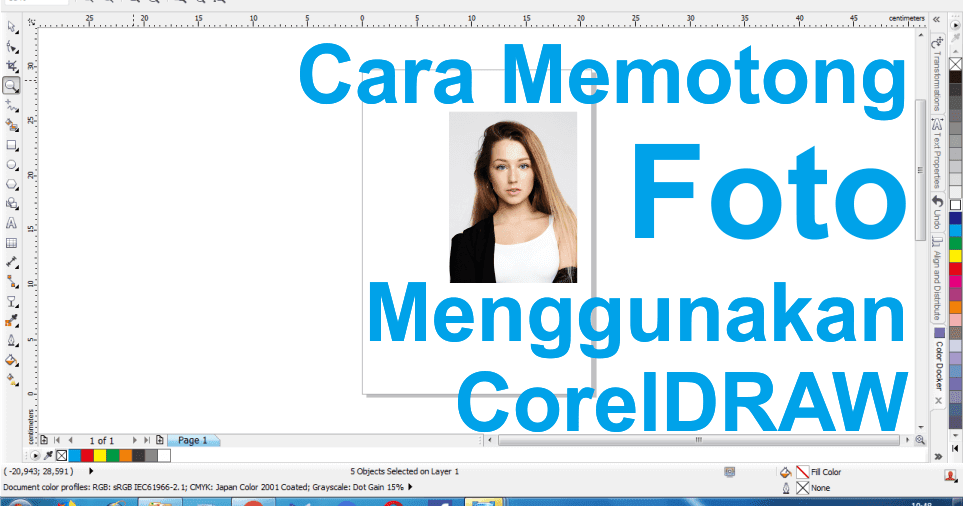Expand the color profiles flyout arrow
The image size is (963, 506).
click(x=410, y=487)
